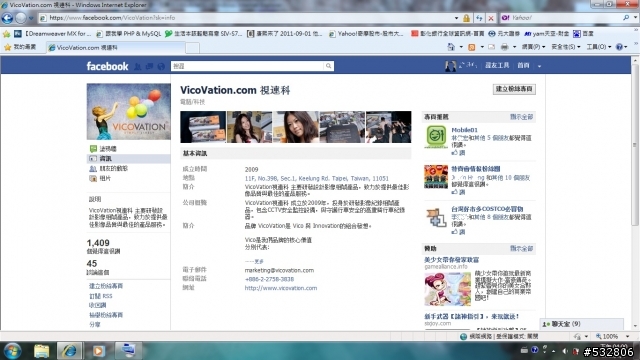Open Facebook friend requests icon
640x360 pixels.
pos(138,66)
